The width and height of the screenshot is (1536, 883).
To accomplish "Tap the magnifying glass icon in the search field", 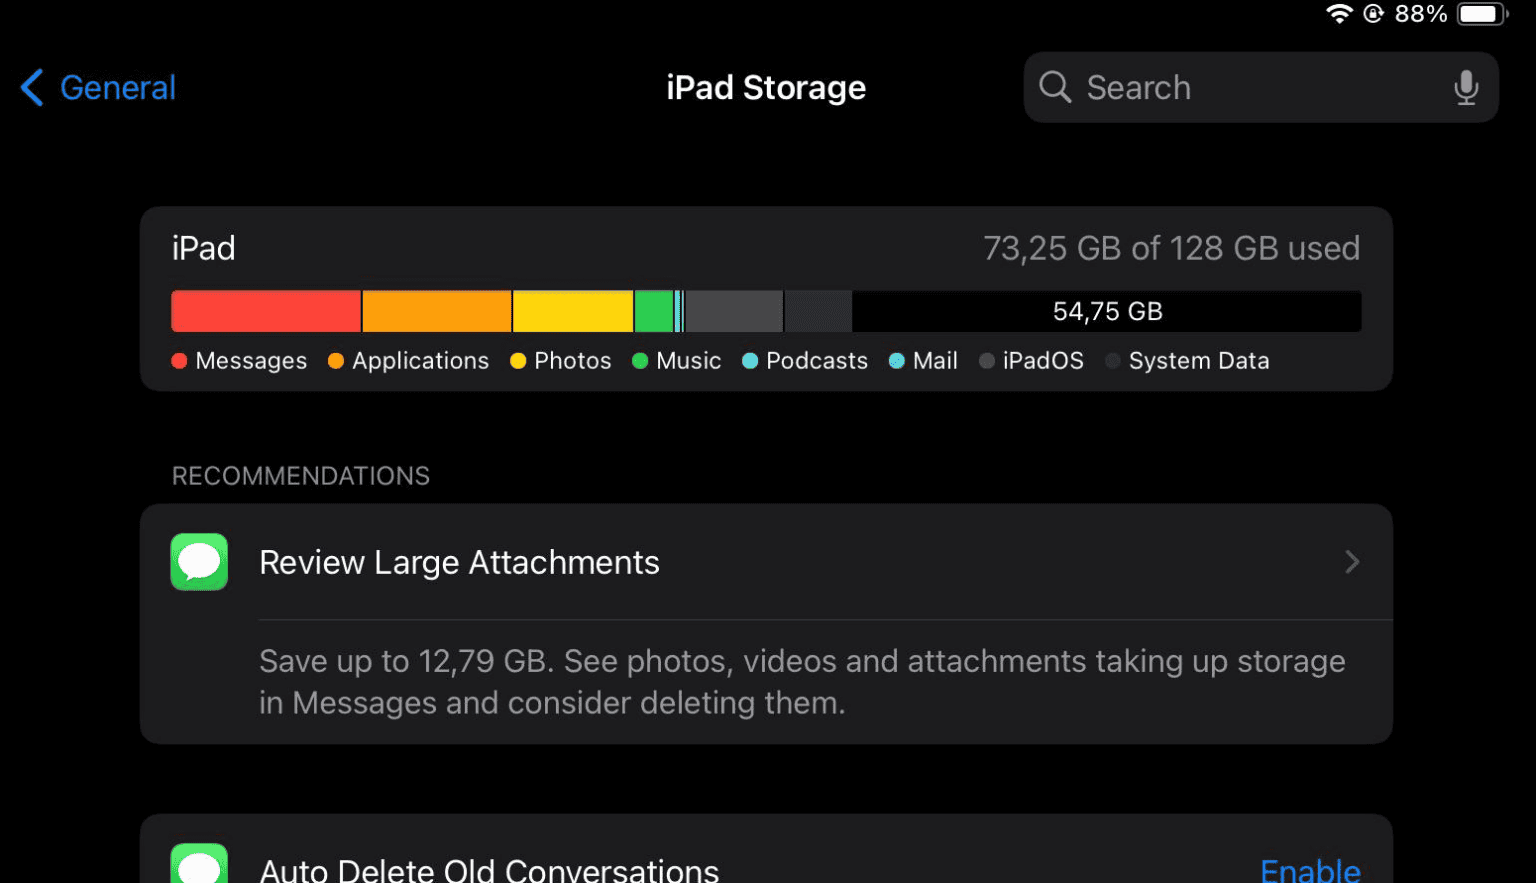I will [x=1055, y=87].
